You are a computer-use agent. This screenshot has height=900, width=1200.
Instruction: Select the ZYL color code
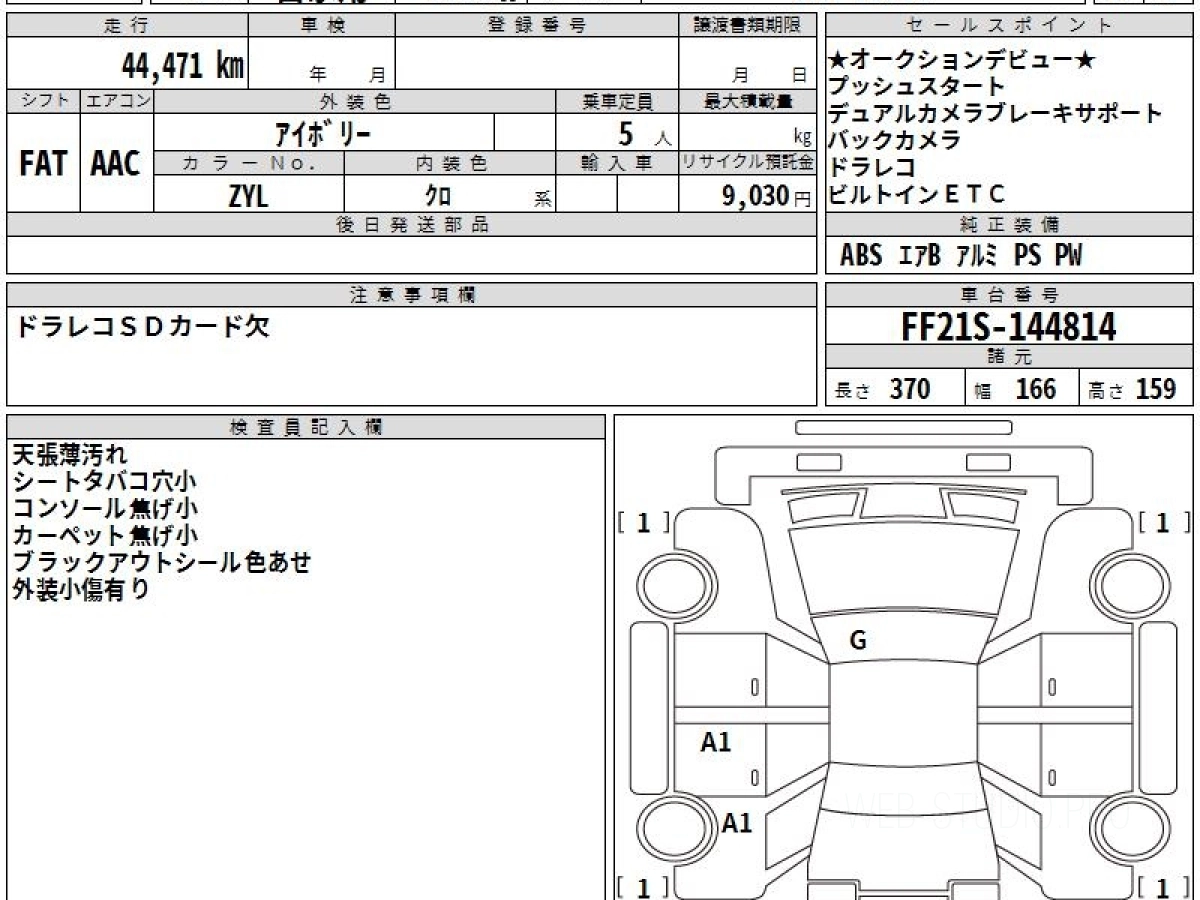coord(248,196)
